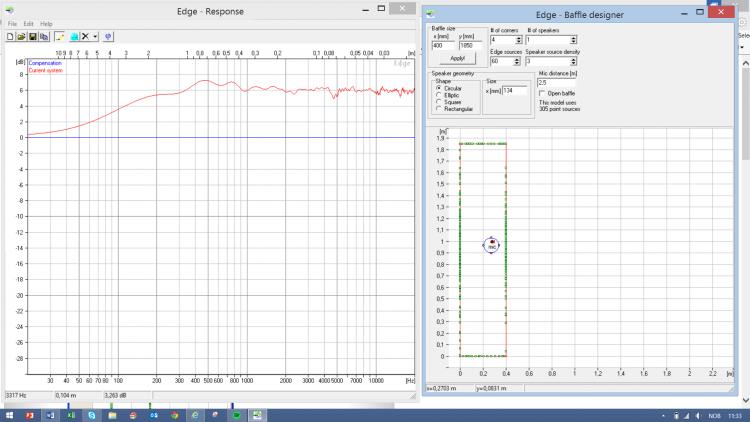
Task: Click the Open file folder icon
Action: (x=21, y=36)
